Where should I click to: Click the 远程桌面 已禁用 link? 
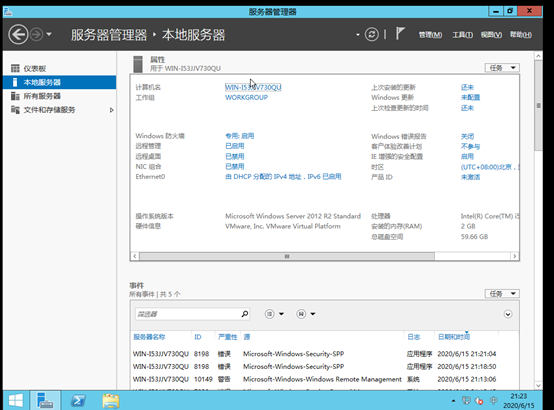[235, 156]
